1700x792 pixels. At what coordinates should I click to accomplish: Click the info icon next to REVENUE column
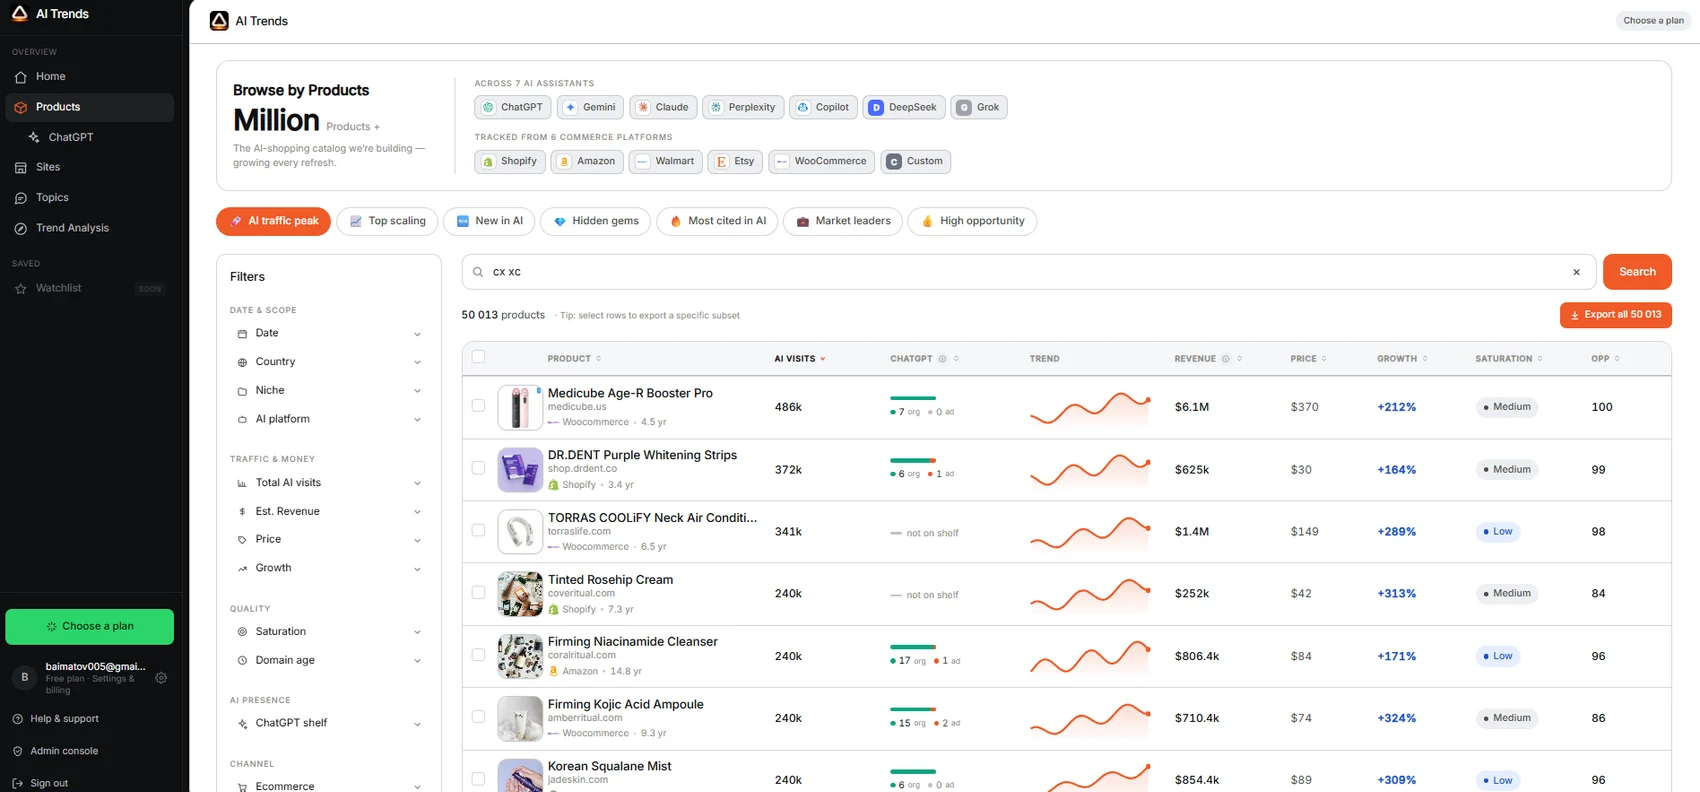(1225, 358)
